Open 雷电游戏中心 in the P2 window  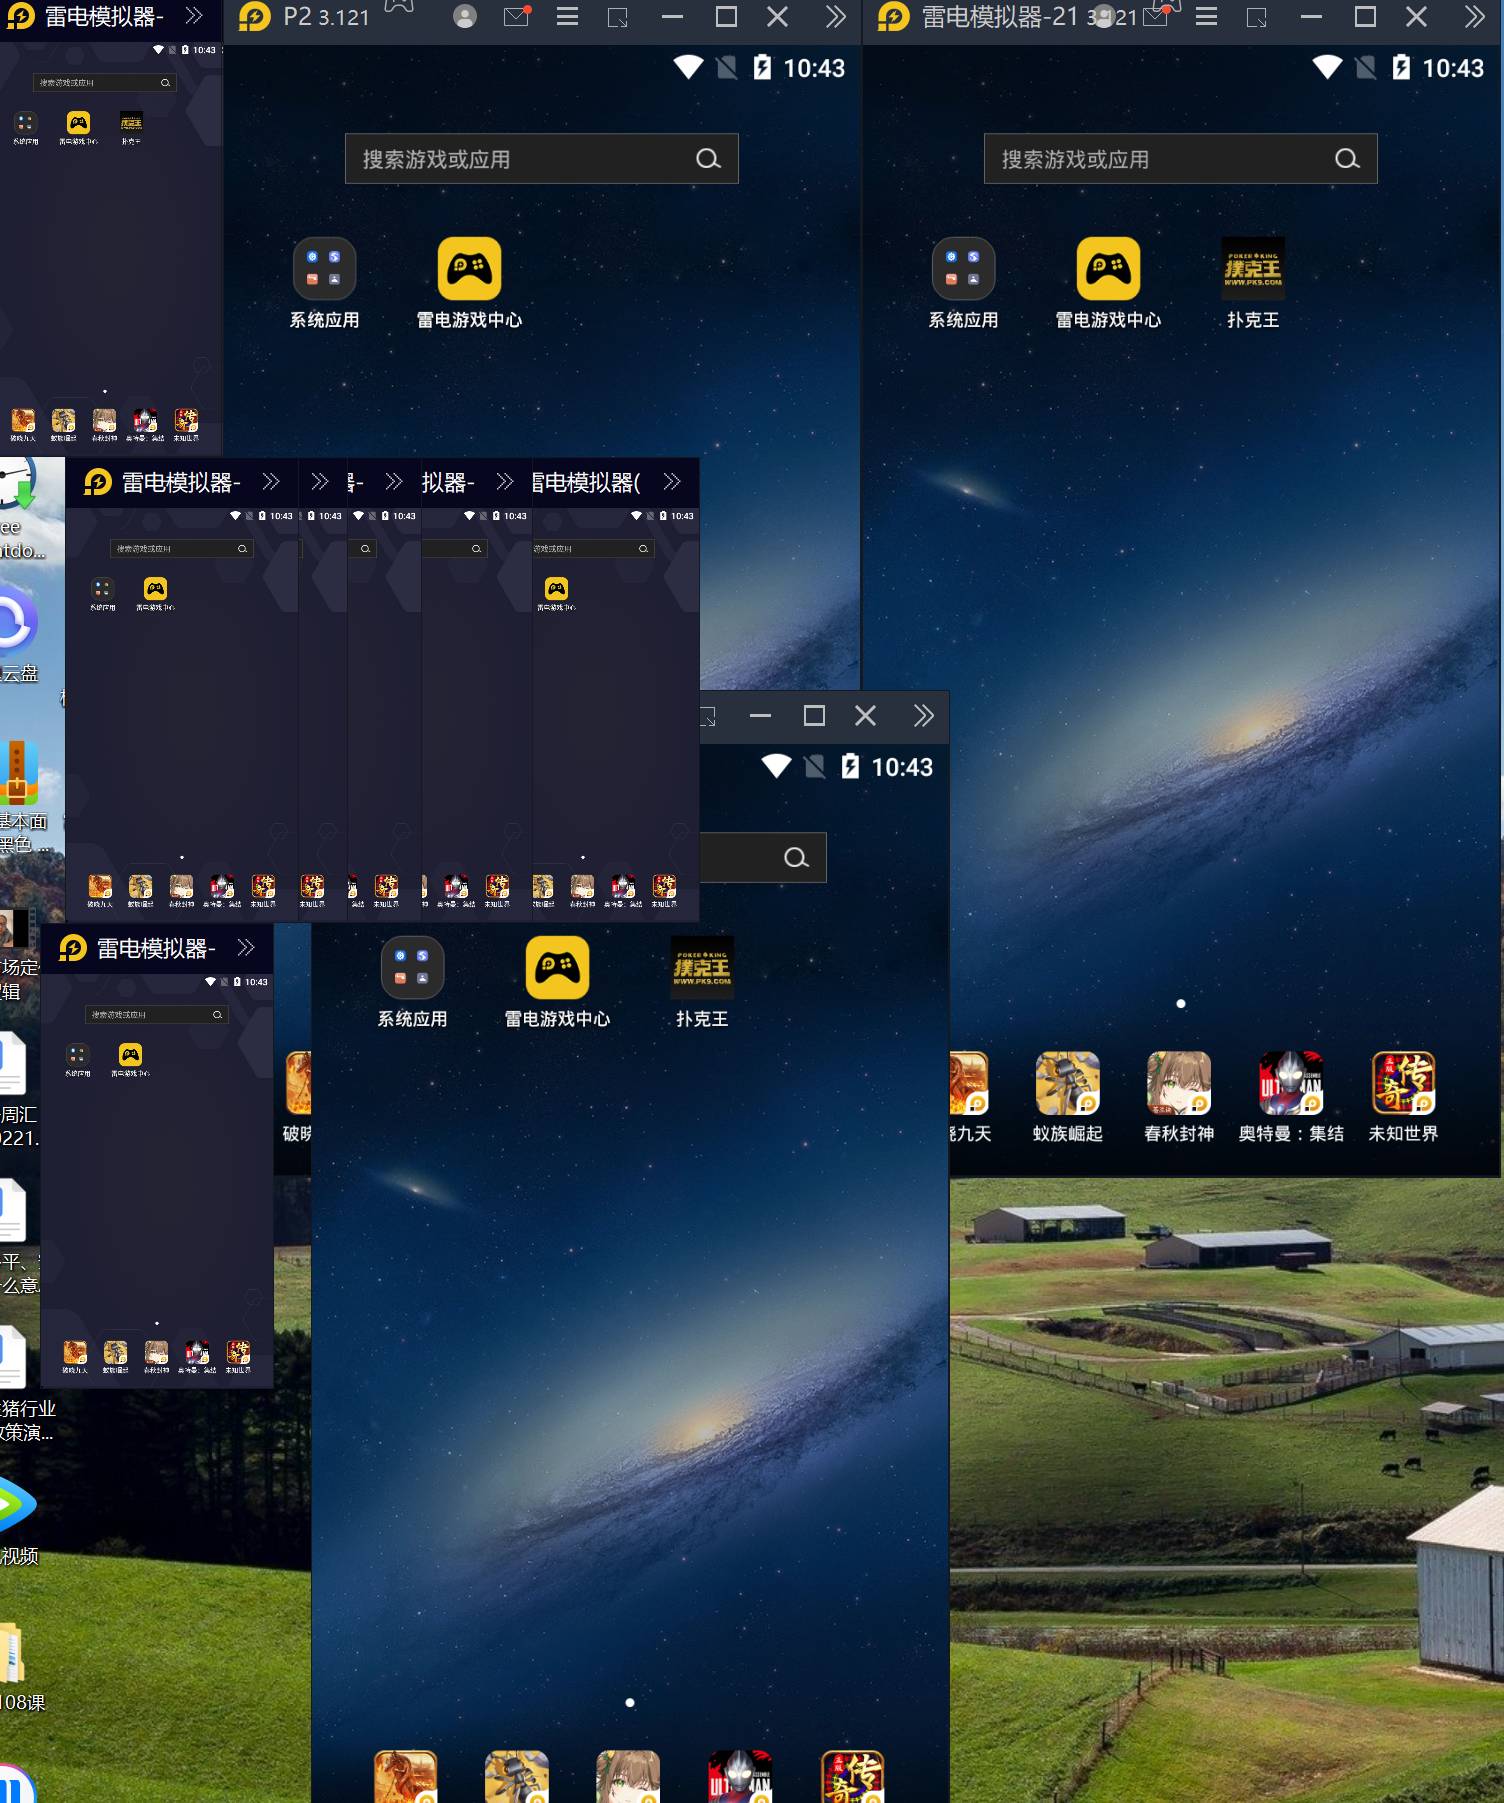point(469,270)
